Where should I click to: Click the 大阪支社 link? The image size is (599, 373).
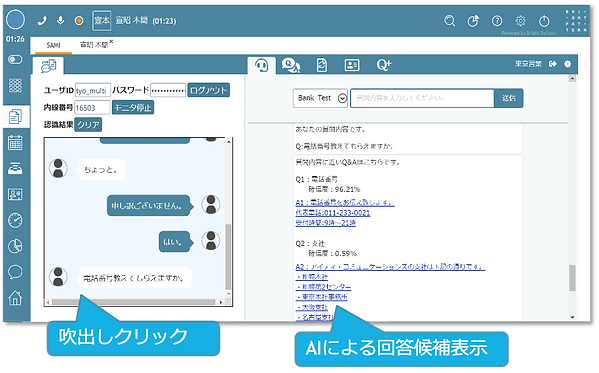pos(312,307)
